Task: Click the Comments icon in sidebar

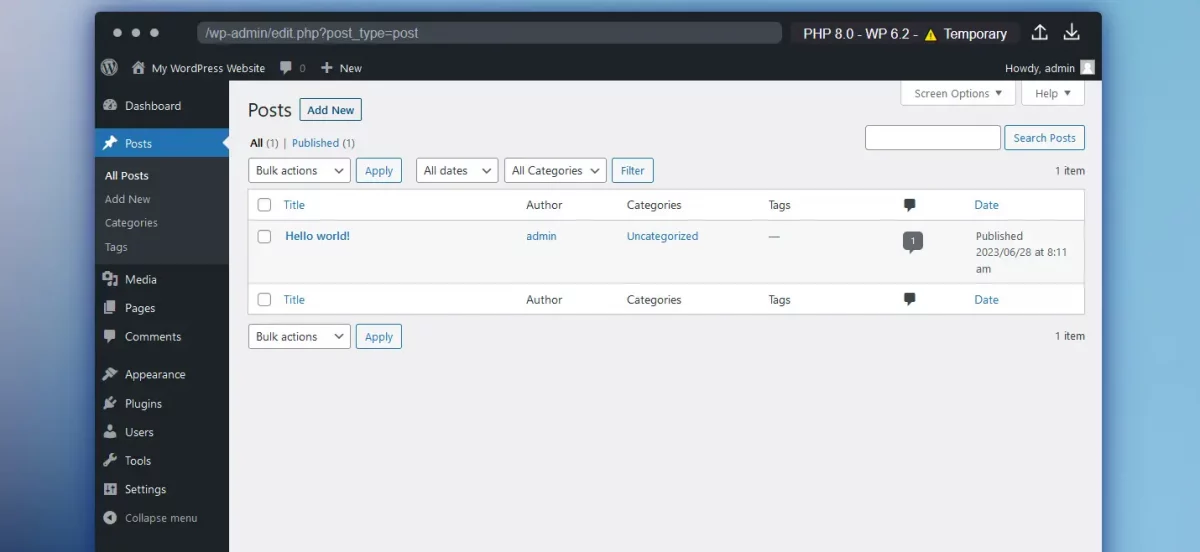Action: tap(110, 337)
